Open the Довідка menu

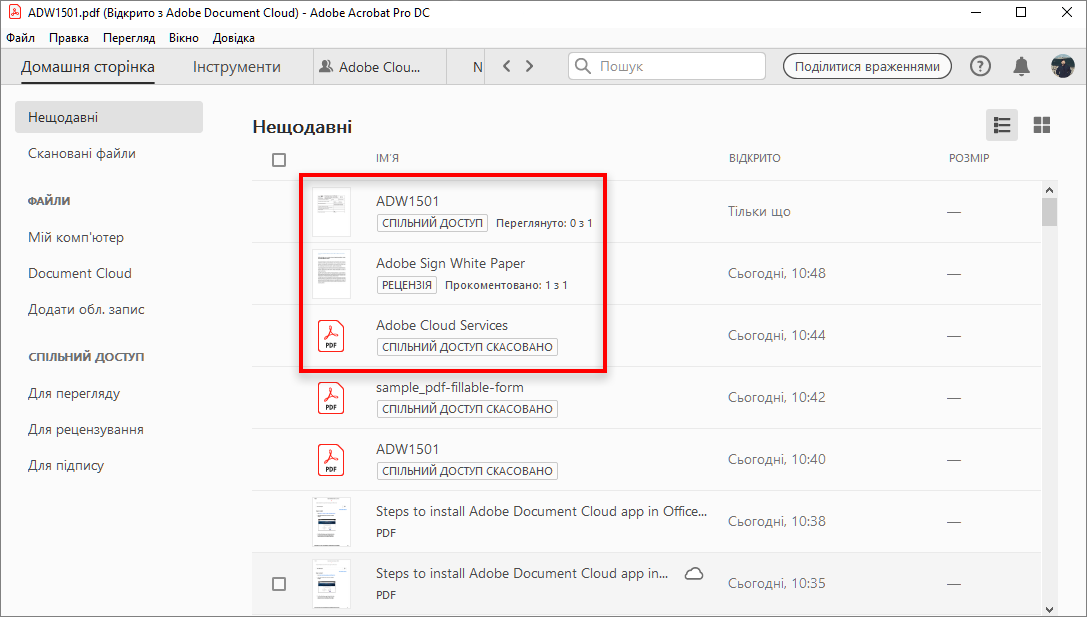point(234,38)
